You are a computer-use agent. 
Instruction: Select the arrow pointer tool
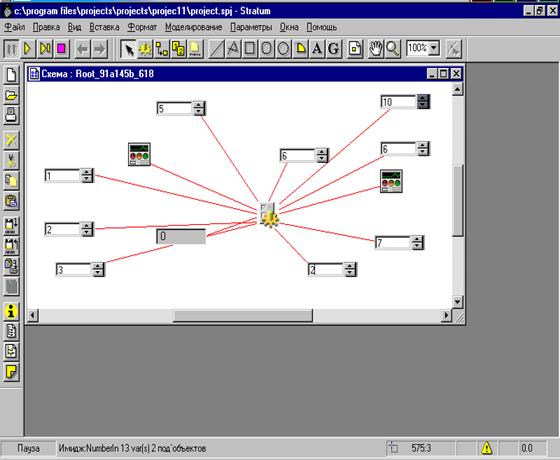pos(129,49)
